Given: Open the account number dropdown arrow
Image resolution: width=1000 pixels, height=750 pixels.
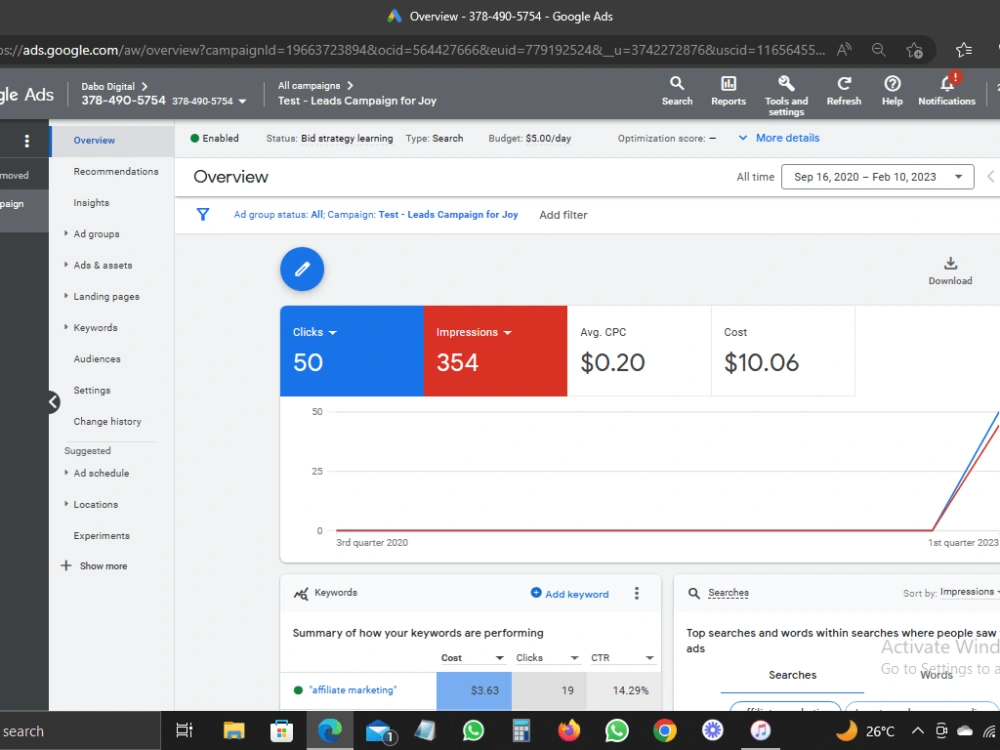Looking at the screenshot, I should 242,101.
